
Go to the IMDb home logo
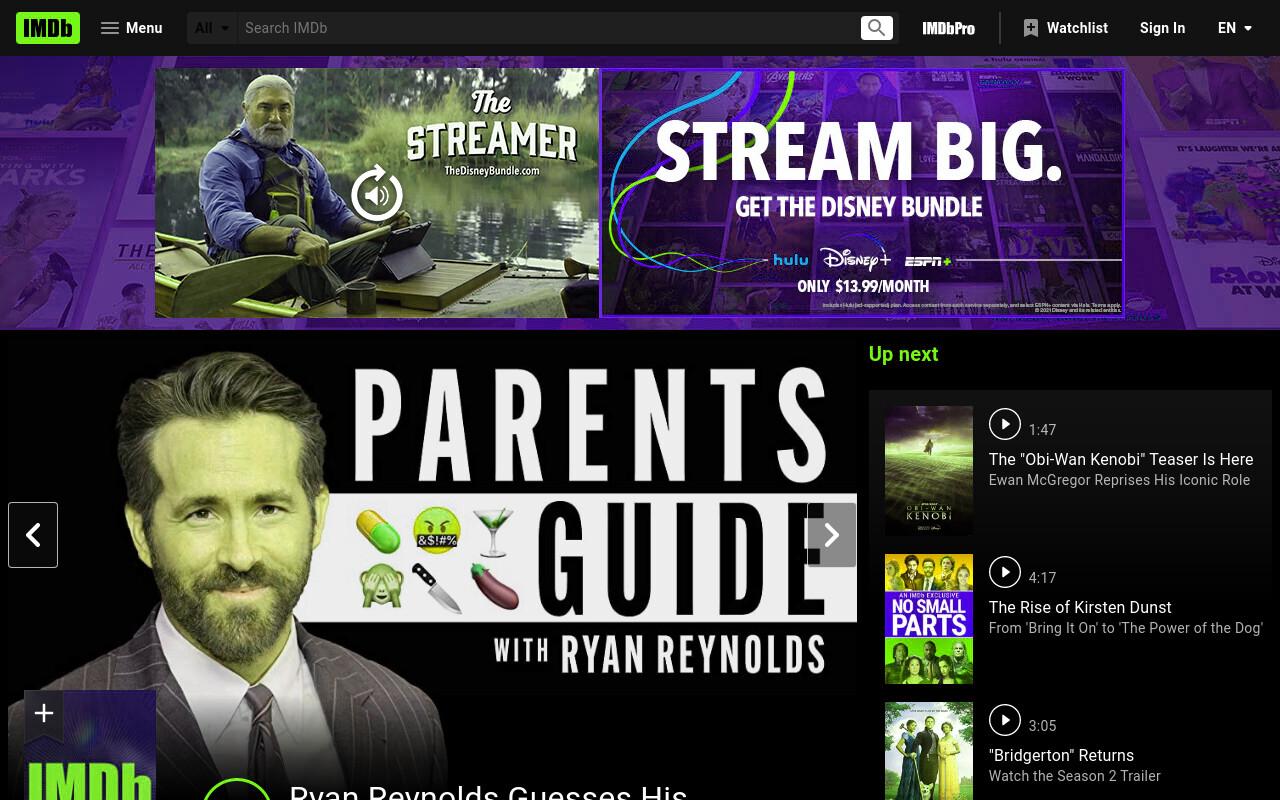pos(48,28)
